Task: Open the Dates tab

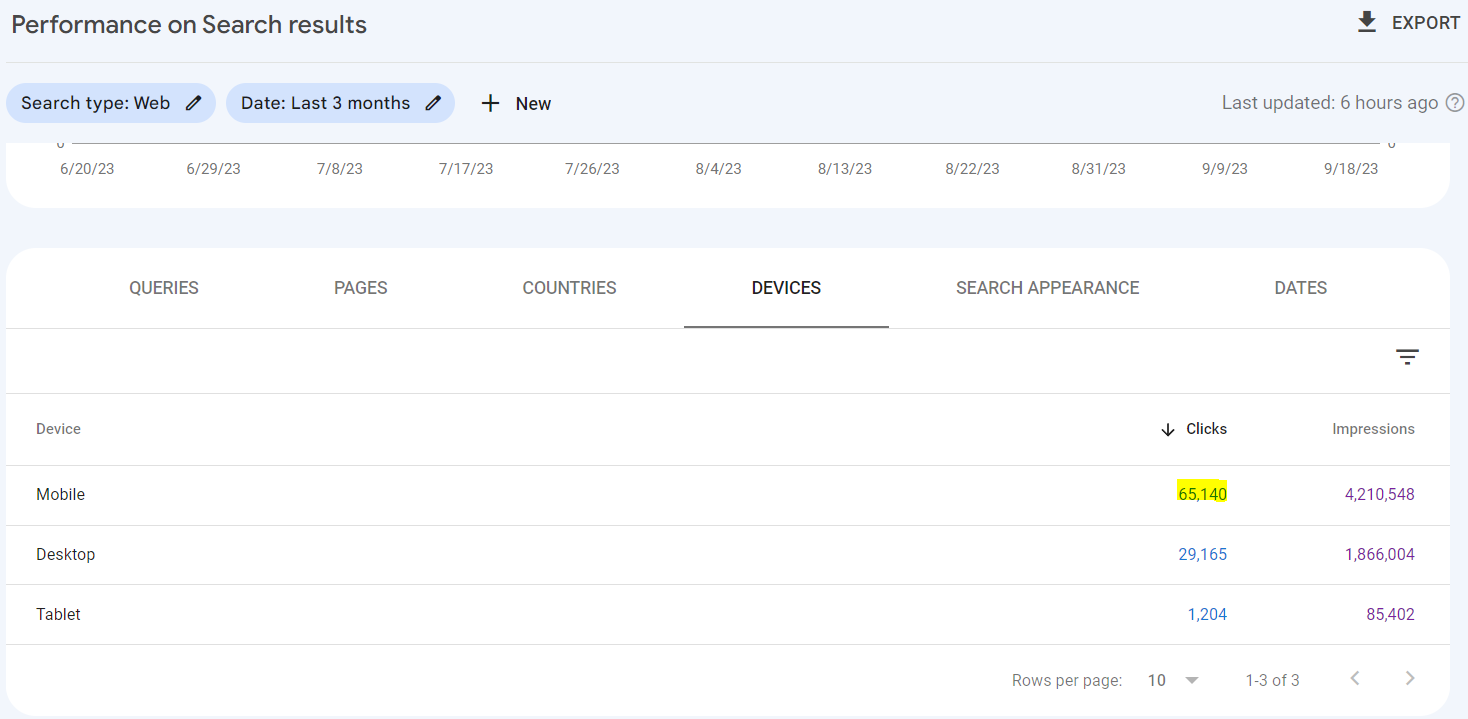Action: point(1300,288)
